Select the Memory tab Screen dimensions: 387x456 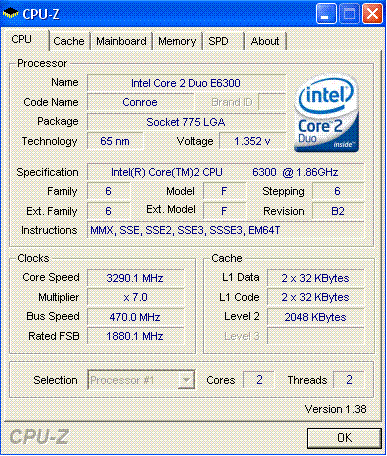point(177,41)
